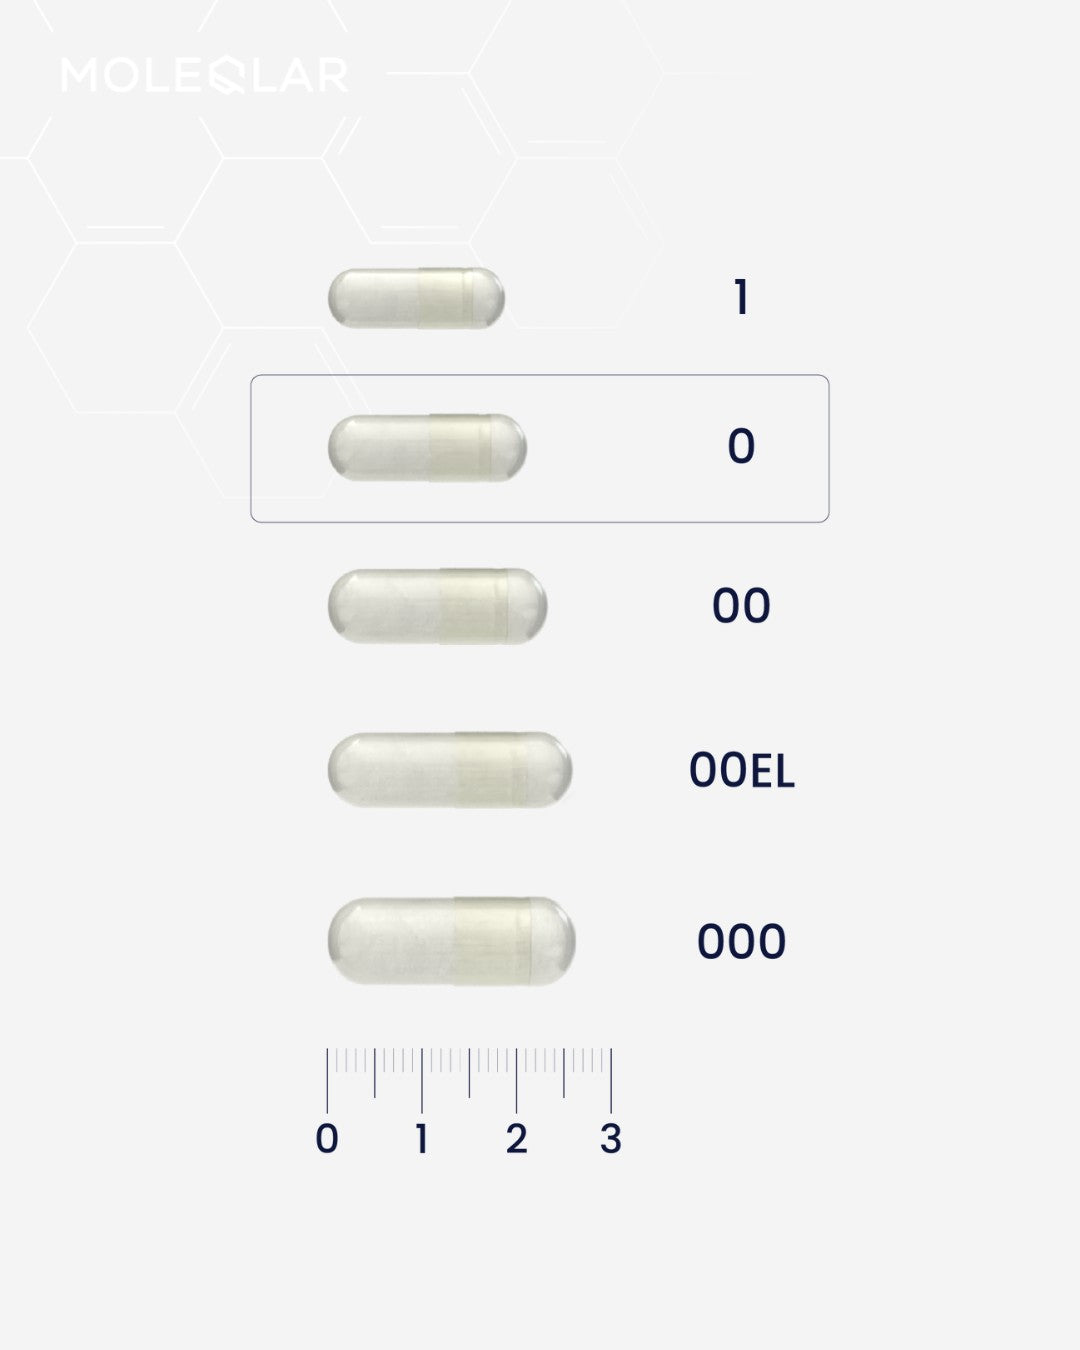This screenshot has height=1350, width=1080.
Task: Click the MOLEQLAR logo
Action: (205, 75)
